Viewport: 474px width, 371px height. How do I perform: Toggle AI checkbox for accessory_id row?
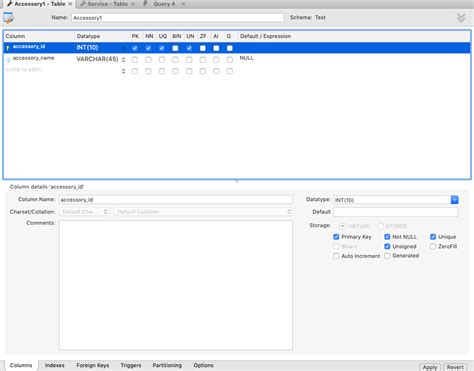coord(216,48)
